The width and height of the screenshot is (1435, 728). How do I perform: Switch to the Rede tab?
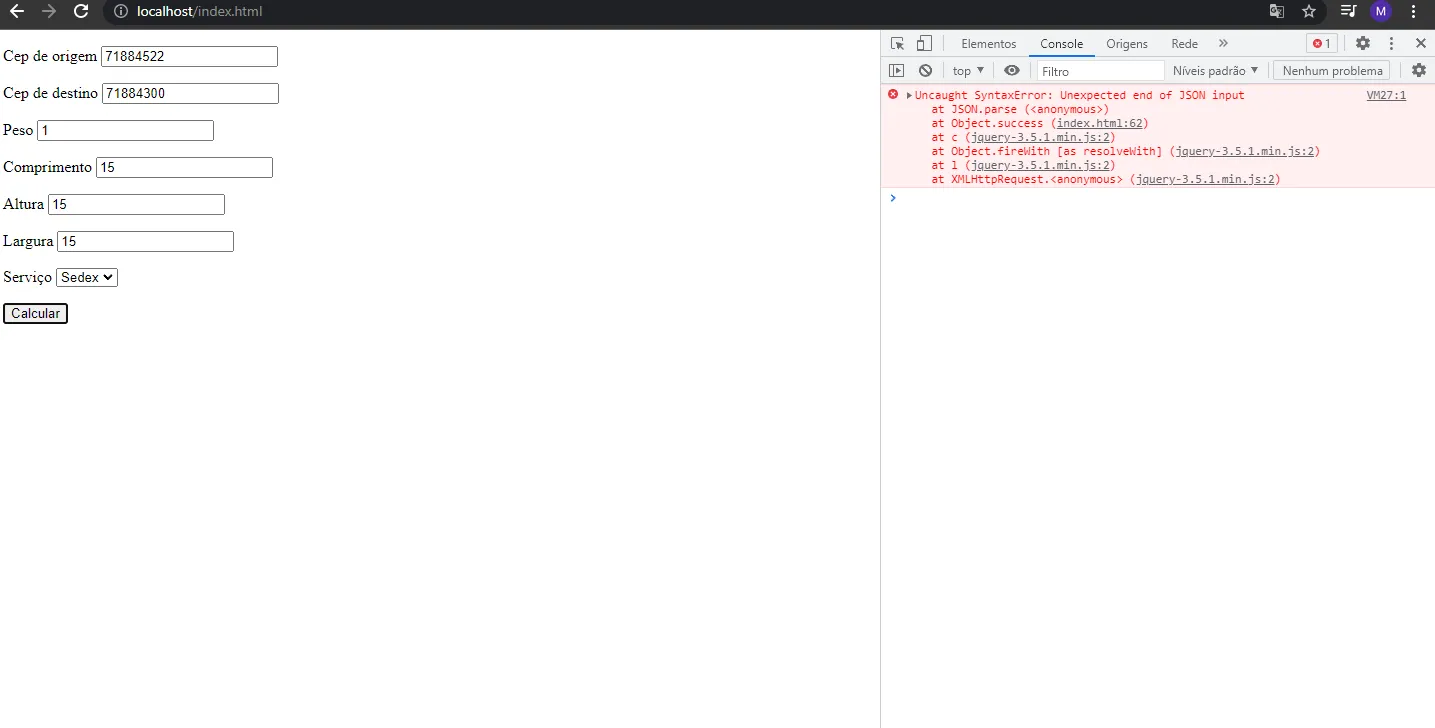coord(1184,44)
